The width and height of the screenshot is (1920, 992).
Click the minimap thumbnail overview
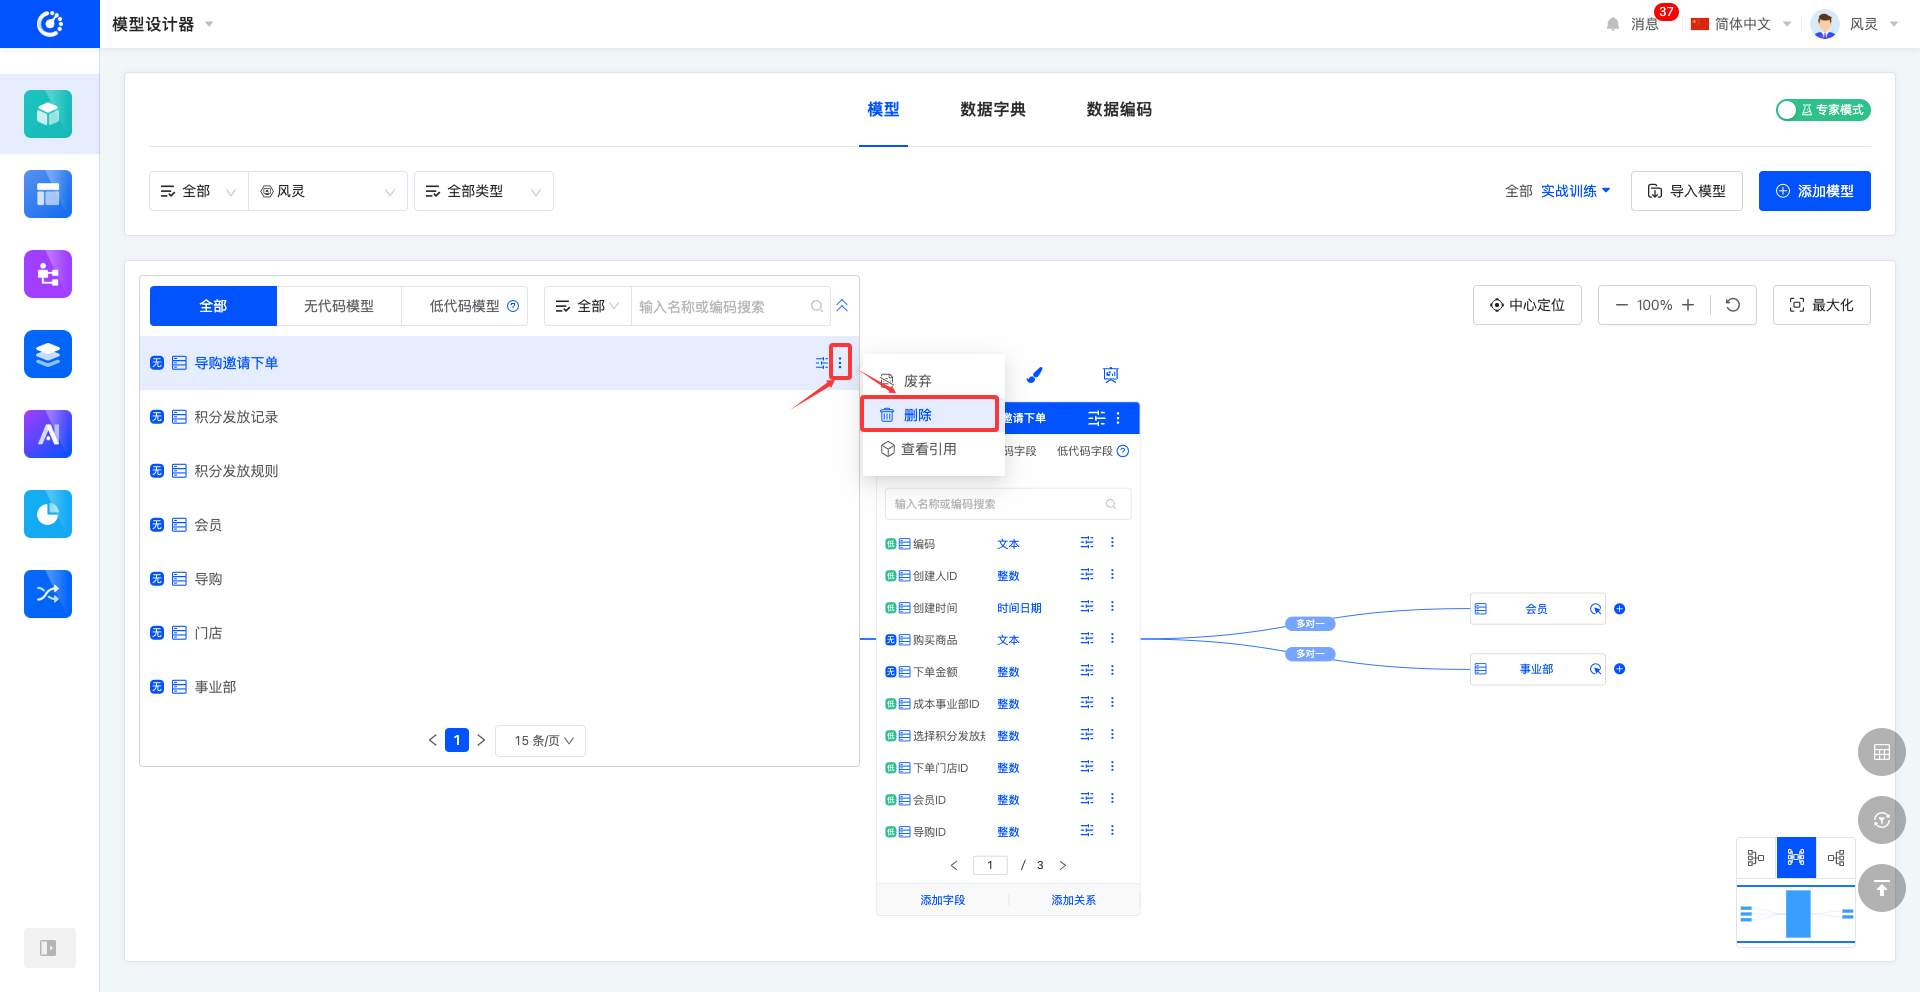[1796, 914]
